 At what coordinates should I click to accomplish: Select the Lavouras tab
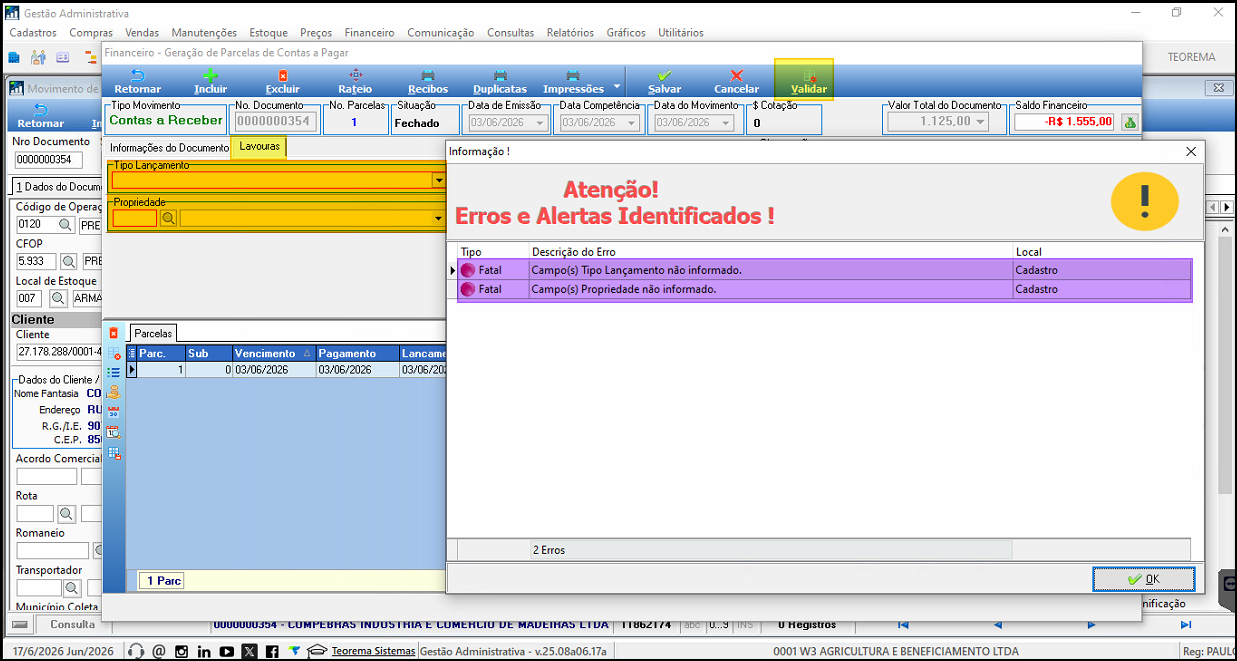click(x=259, y=147)
